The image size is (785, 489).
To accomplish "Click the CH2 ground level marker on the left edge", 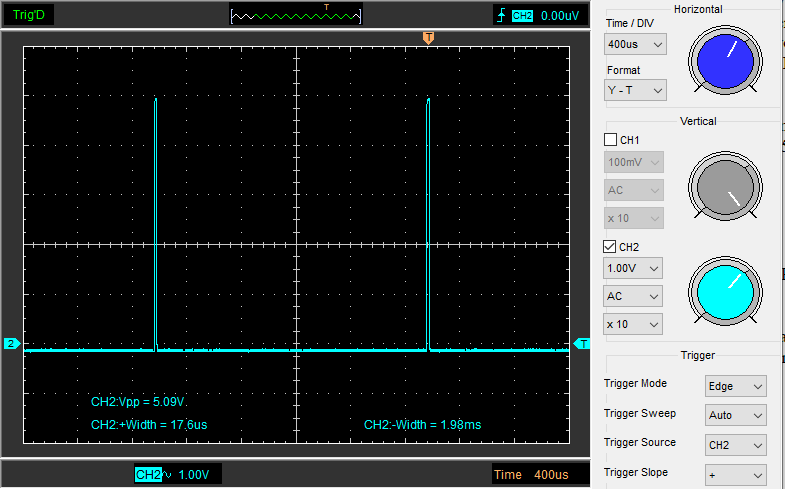I will (12, 344).
